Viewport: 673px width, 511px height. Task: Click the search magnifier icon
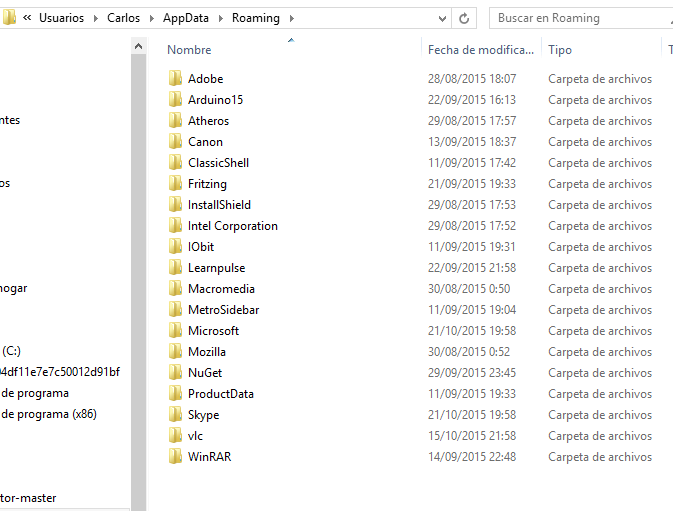point(665,18)
